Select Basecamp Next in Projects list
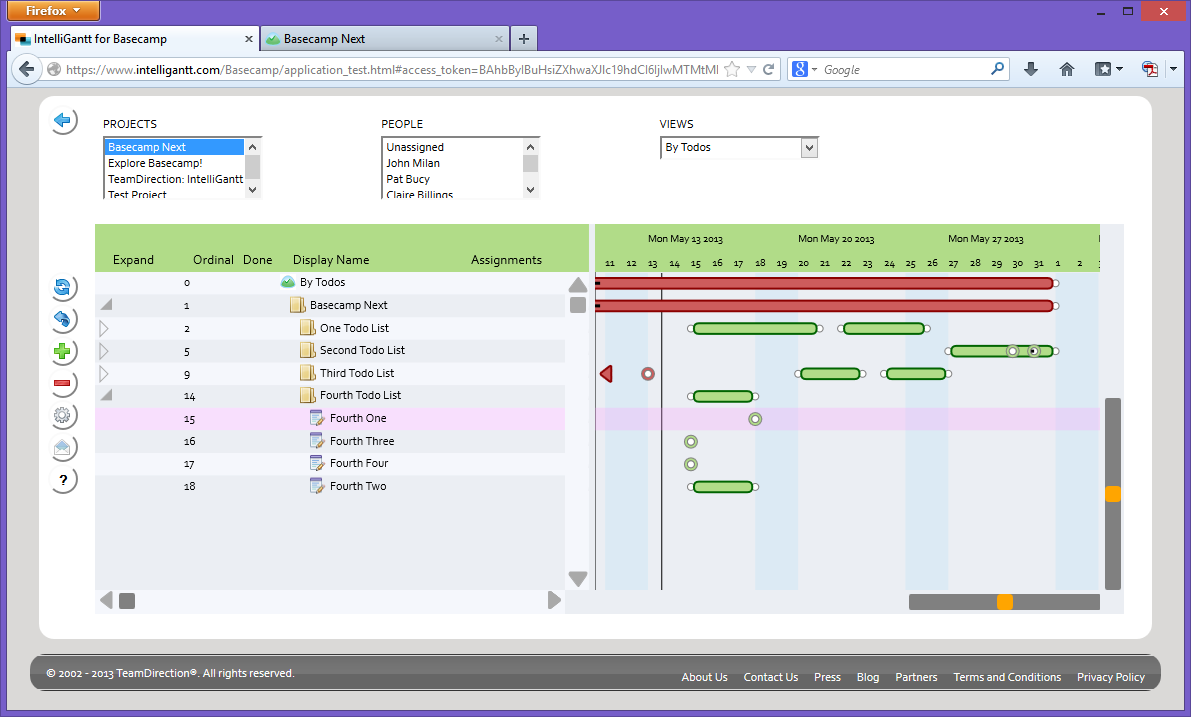 click(174, 147)
